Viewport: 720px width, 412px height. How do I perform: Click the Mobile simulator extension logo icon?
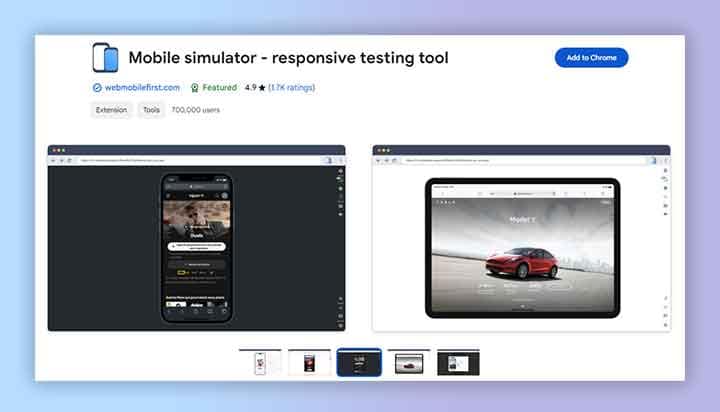[105, 58]
